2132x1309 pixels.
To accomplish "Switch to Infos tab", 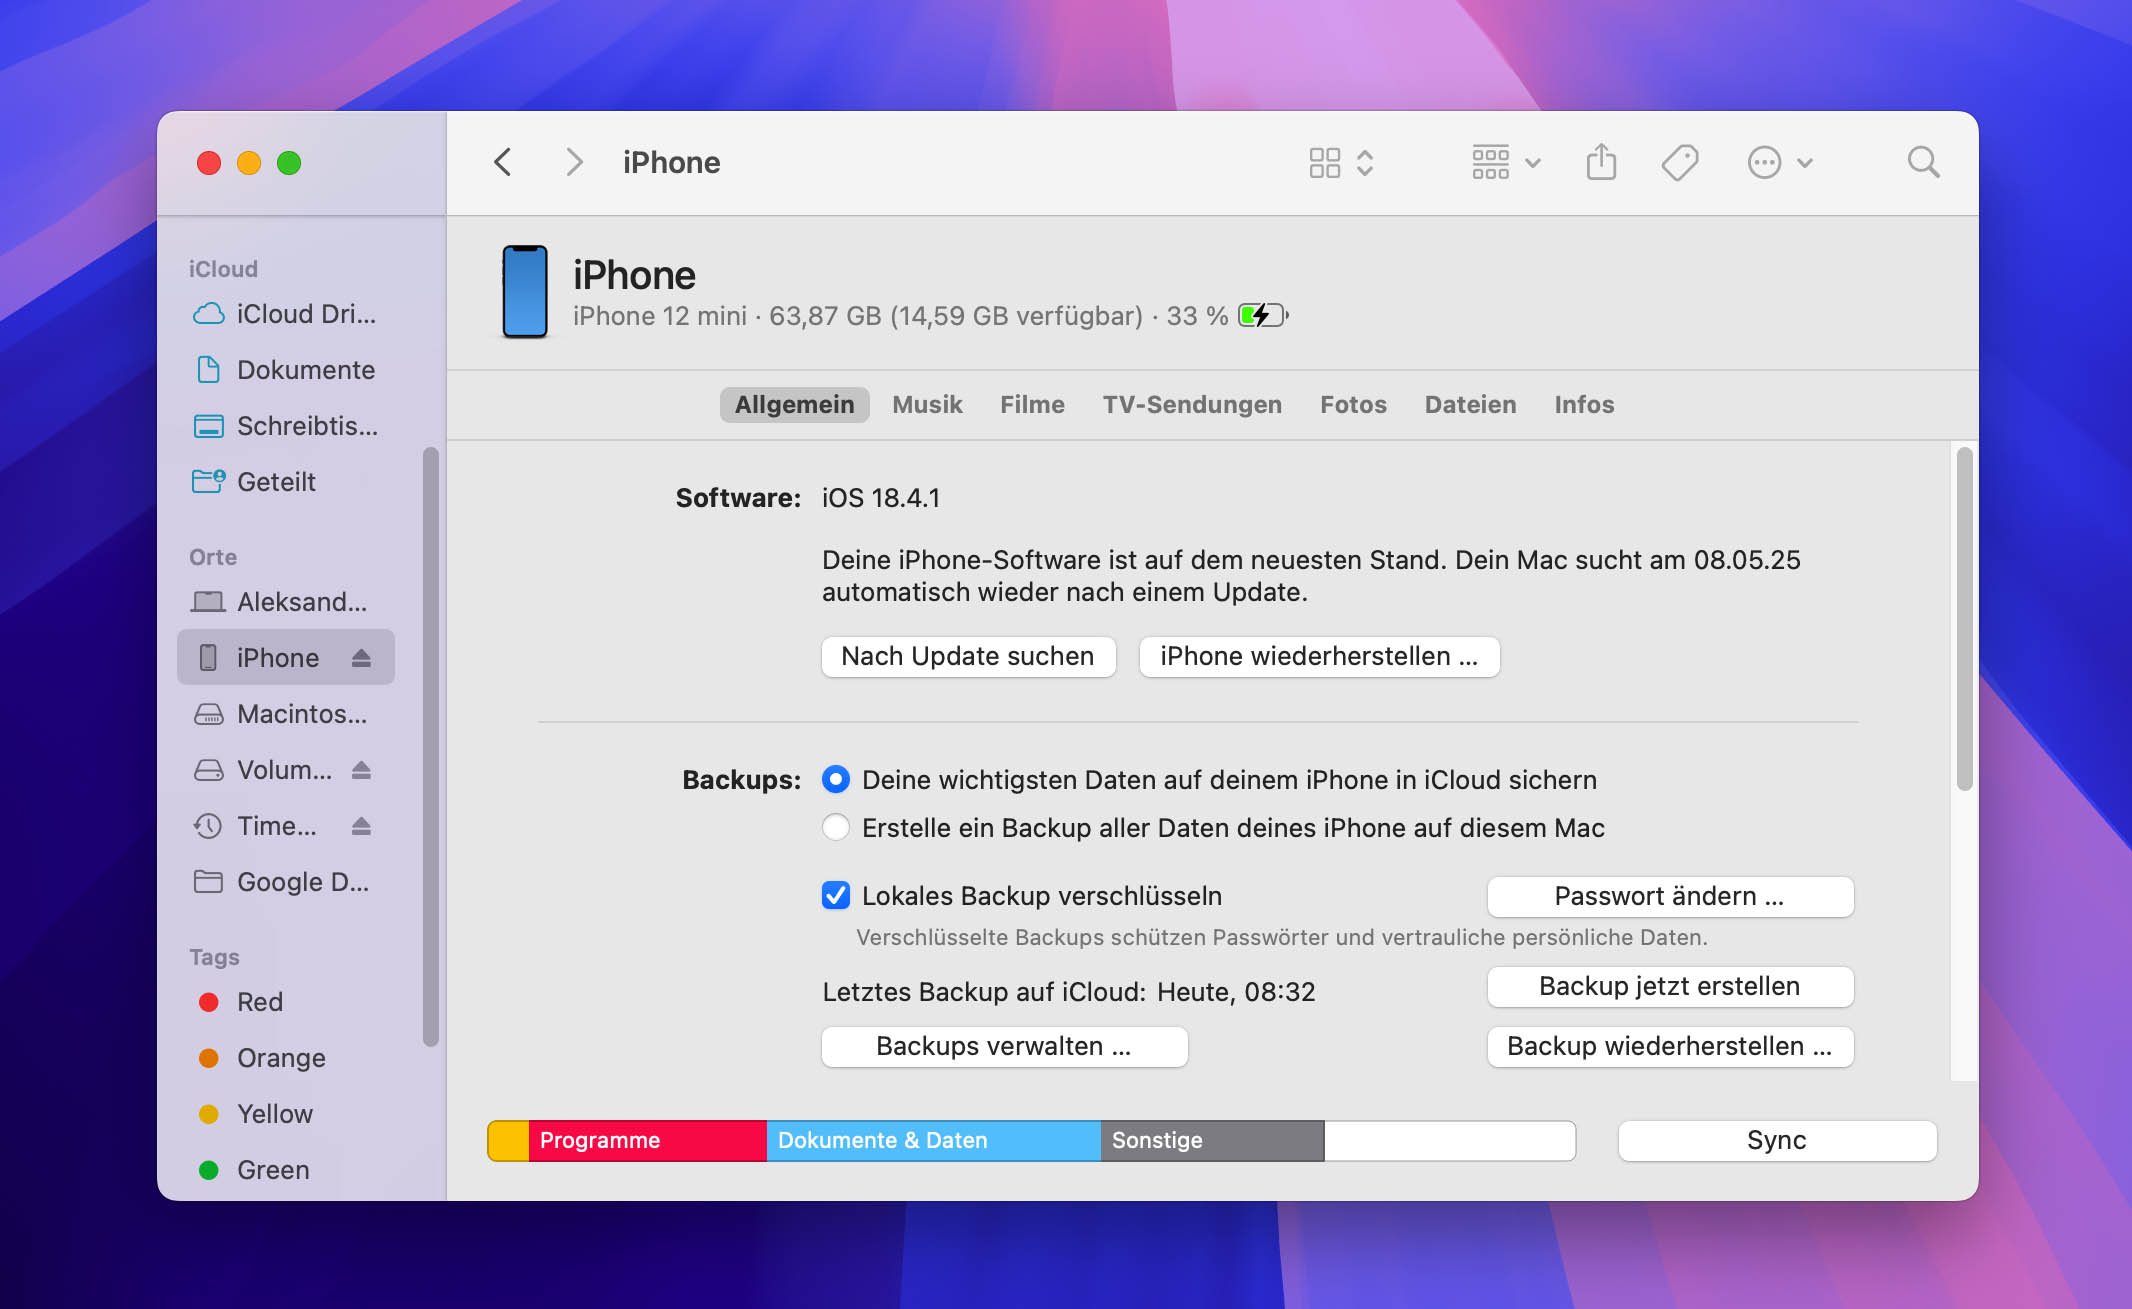I will [x=1584, y=404].
